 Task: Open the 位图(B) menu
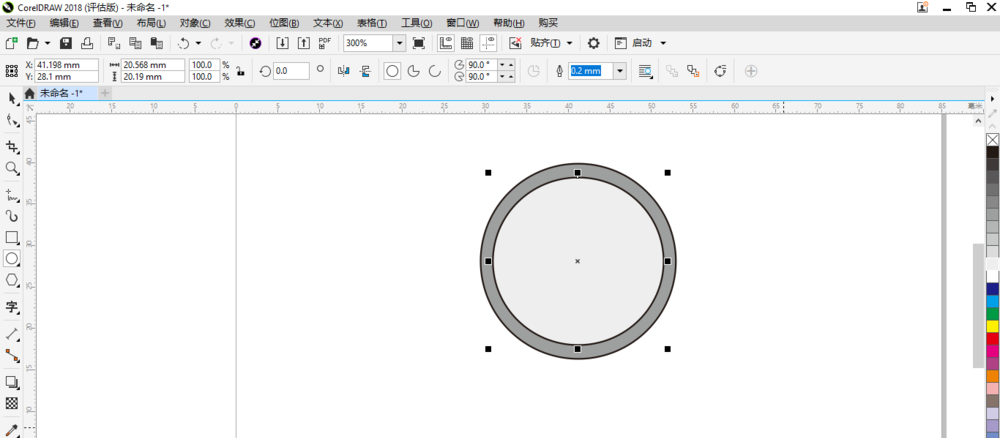click(284, 22)
